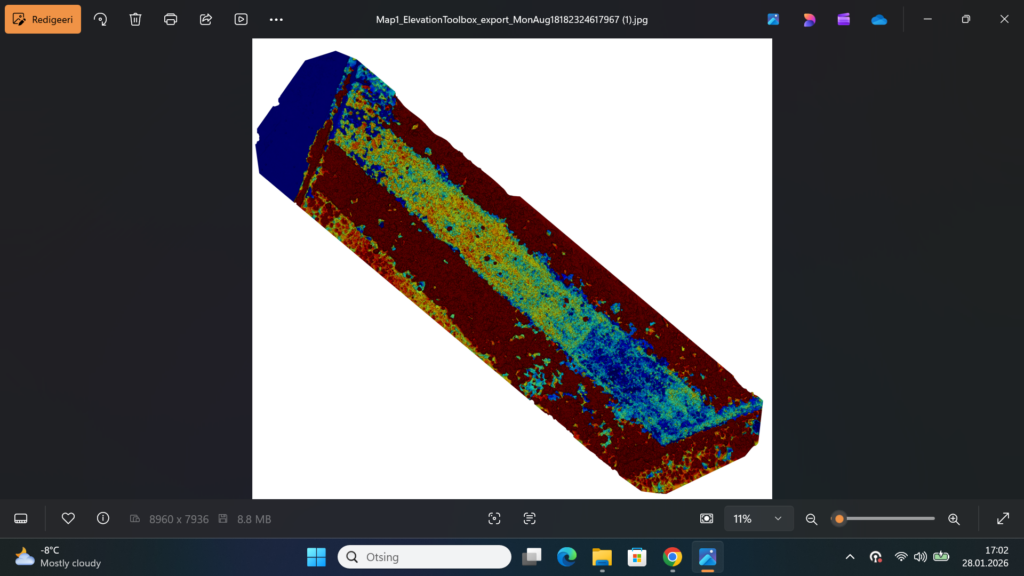Share the photo via the share icon
The image size is (1024, 576).
(x=206, y=19)
